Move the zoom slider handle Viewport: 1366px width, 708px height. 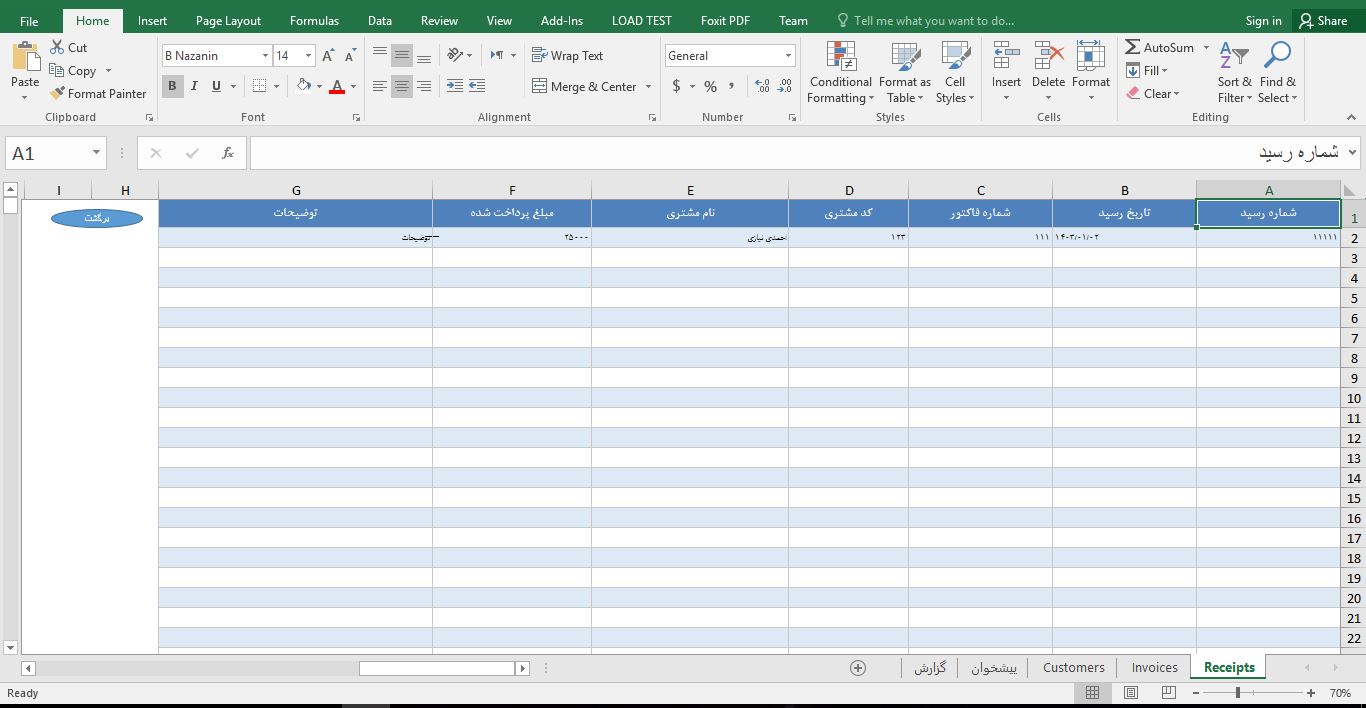pyautogui.click(x=1237, y=693)
